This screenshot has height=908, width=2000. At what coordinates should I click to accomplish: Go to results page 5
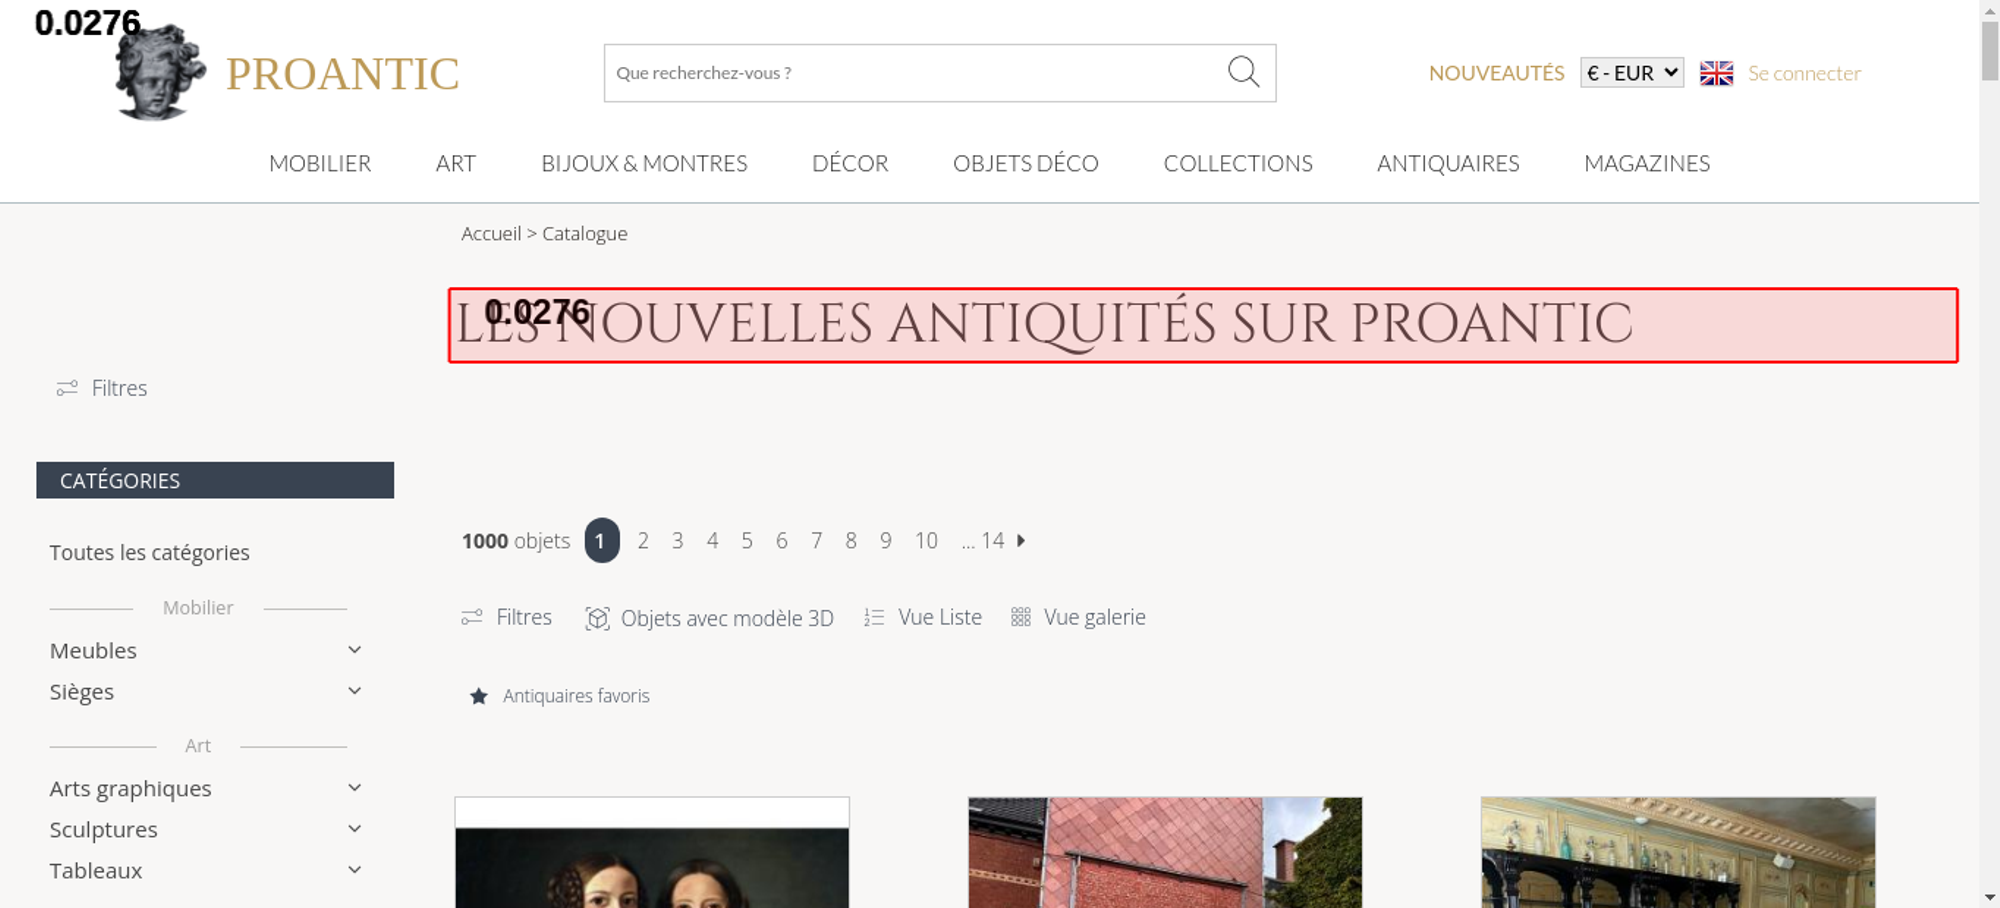tap(747, 541)
